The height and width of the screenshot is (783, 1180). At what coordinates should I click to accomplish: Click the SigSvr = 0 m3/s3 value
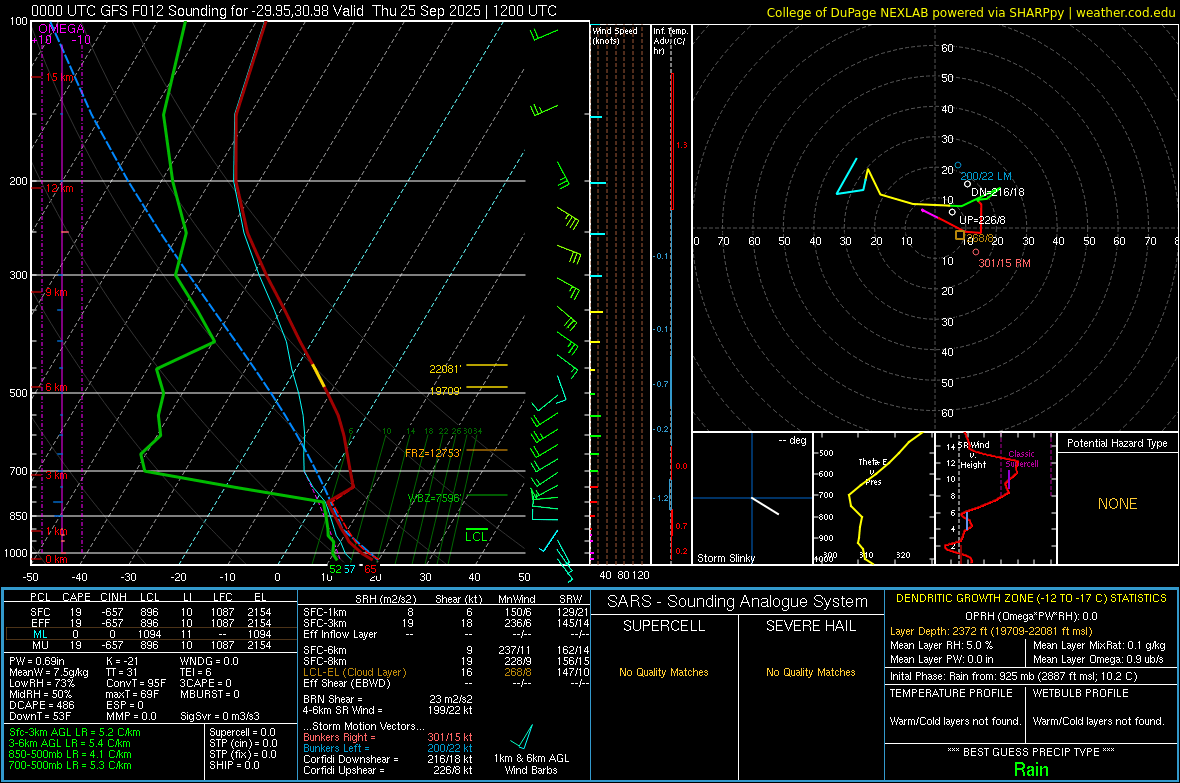point(220,716)
